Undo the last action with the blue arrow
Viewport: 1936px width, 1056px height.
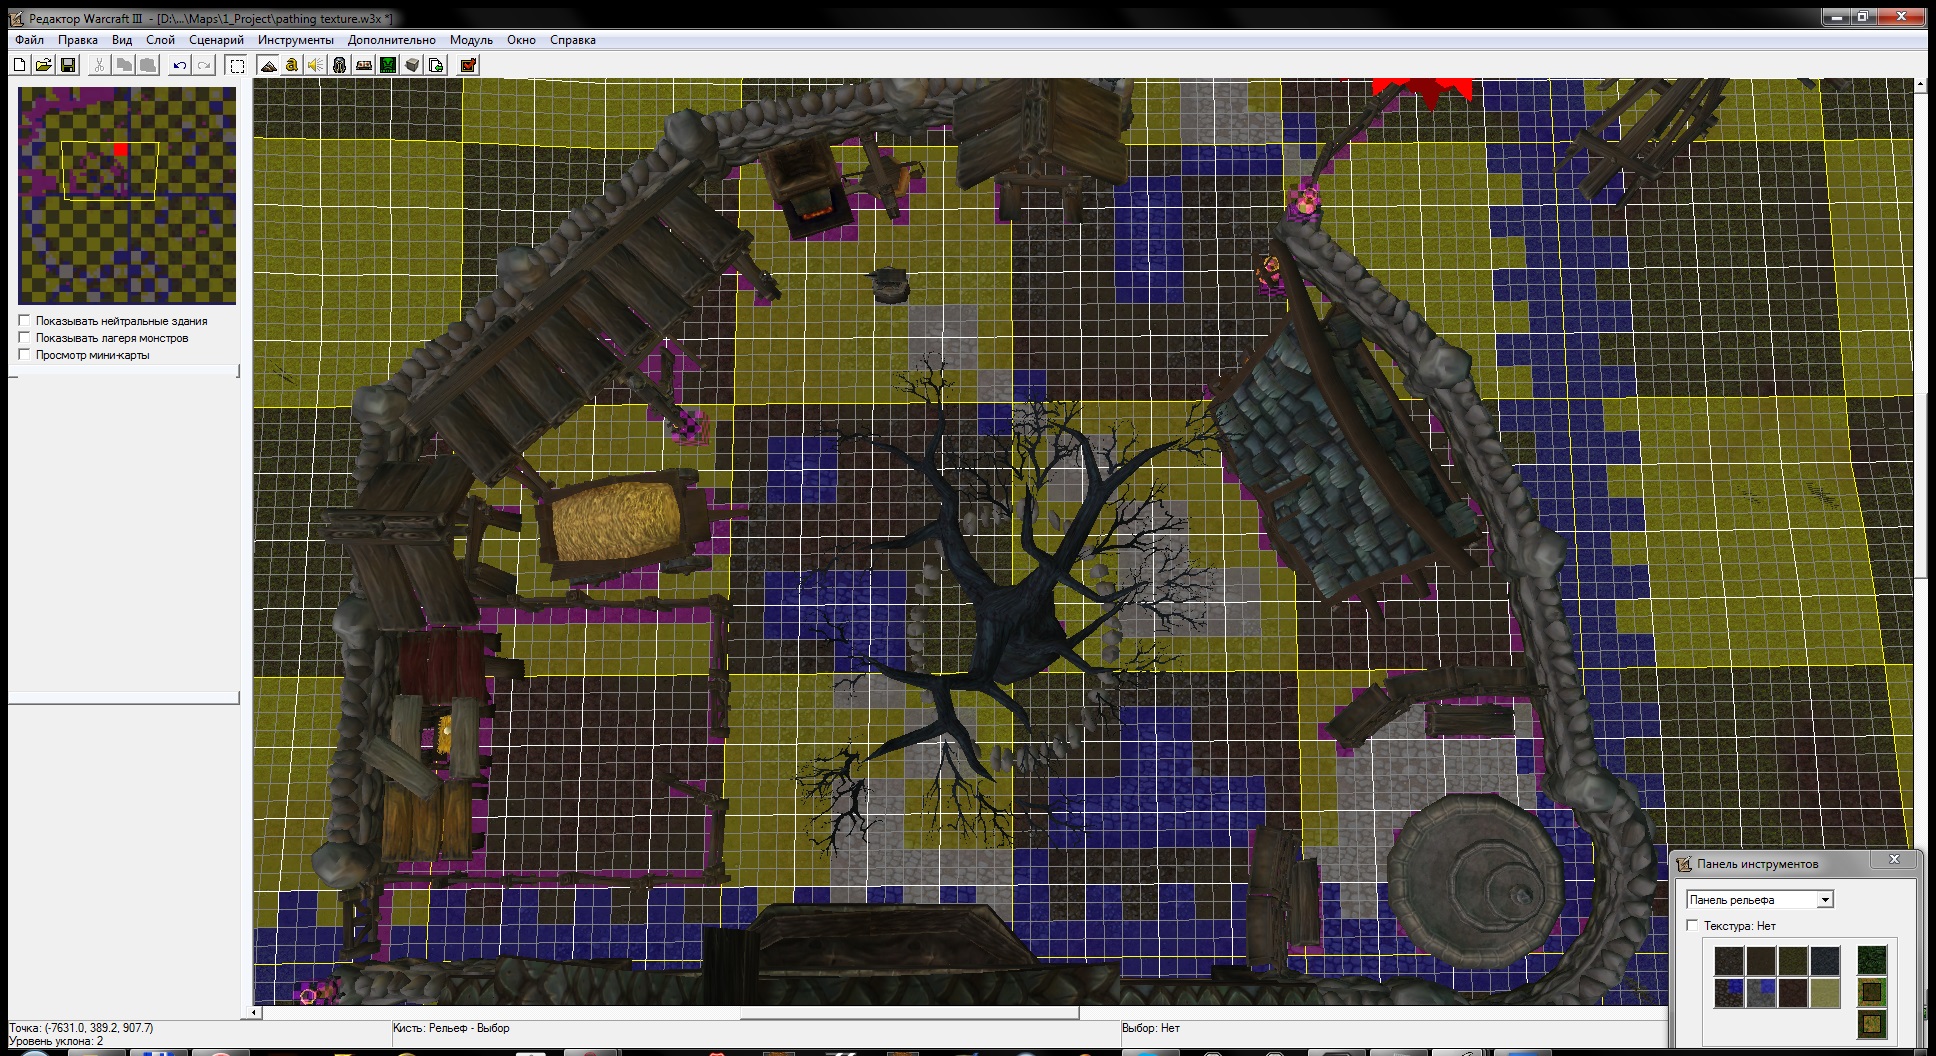[x=179, y=65]
